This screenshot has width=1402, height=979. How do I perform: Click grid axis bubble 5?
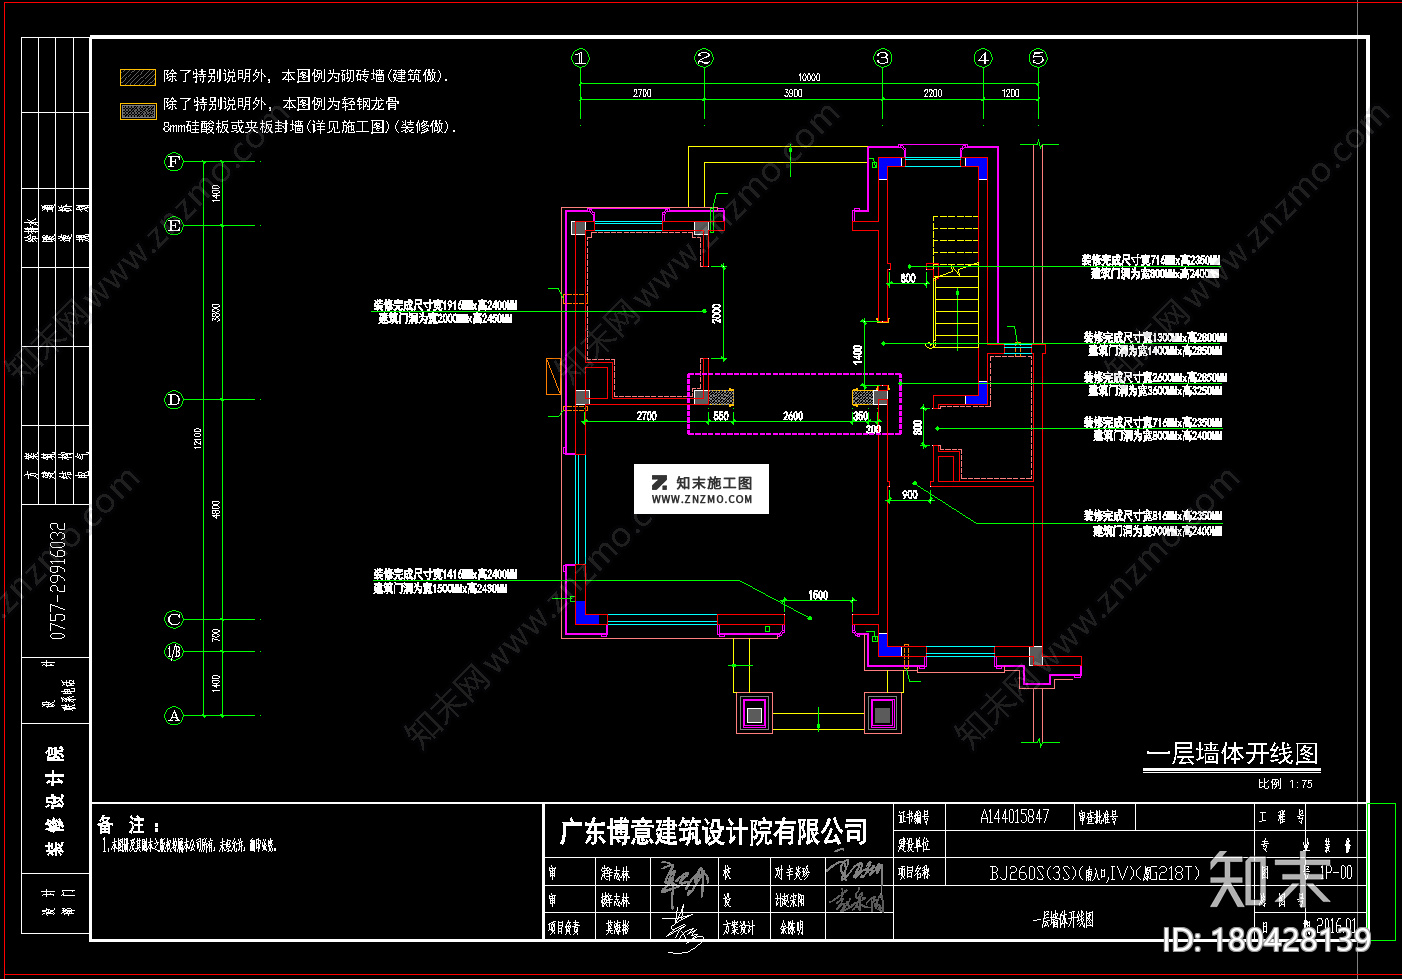(x=1038, y=58)
